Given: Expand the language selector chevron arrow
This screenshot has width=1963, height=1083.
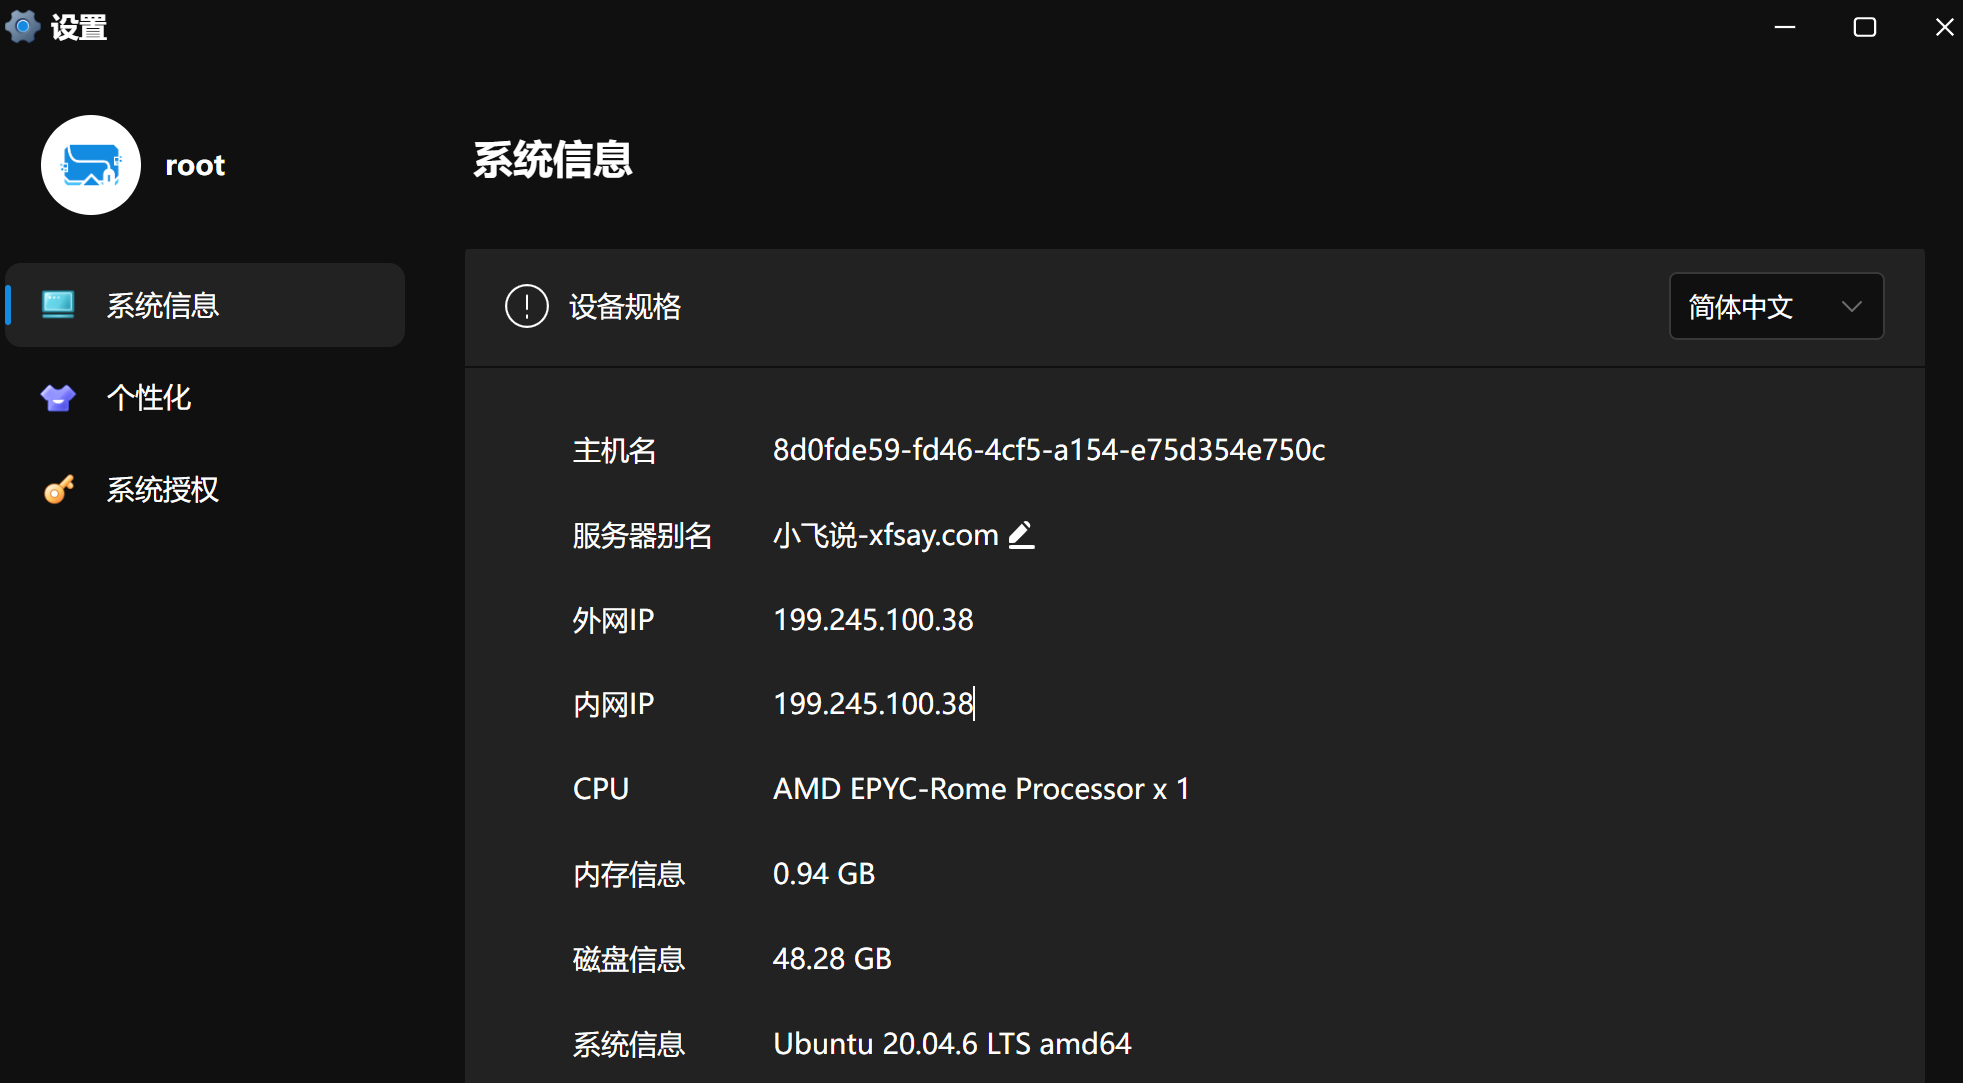Looking at the screenshot, I should pyautogui.click(x=1851, y=306).
